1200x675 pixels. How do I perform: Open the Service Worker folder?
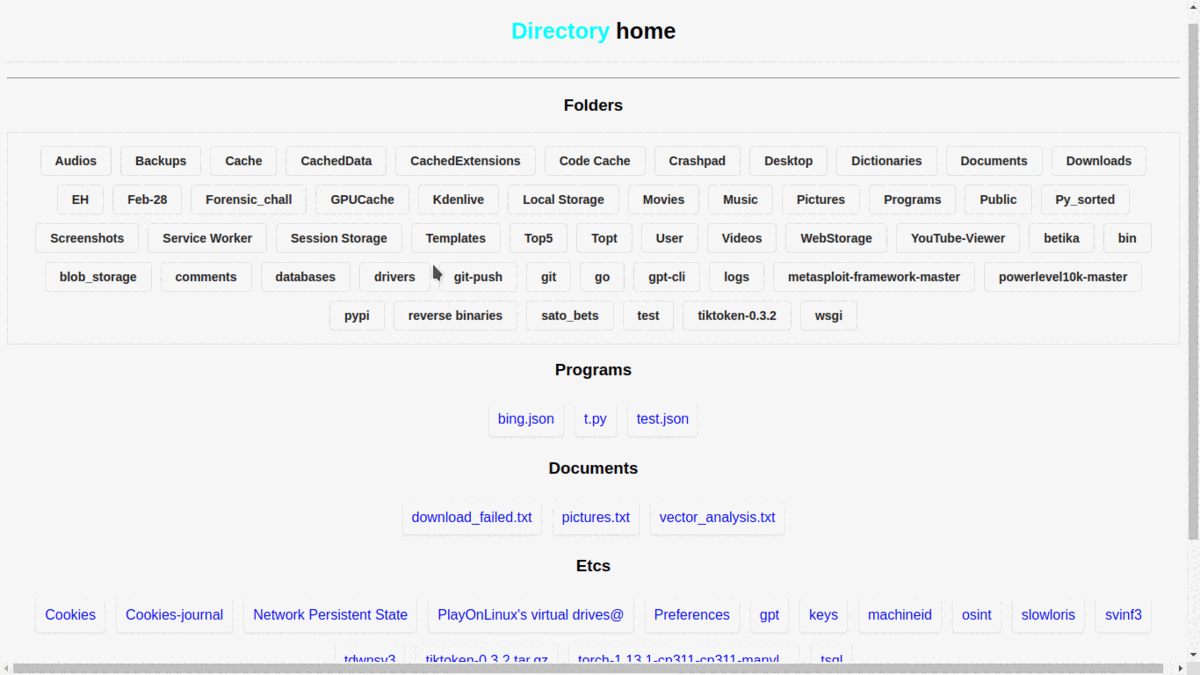[207, 239]
